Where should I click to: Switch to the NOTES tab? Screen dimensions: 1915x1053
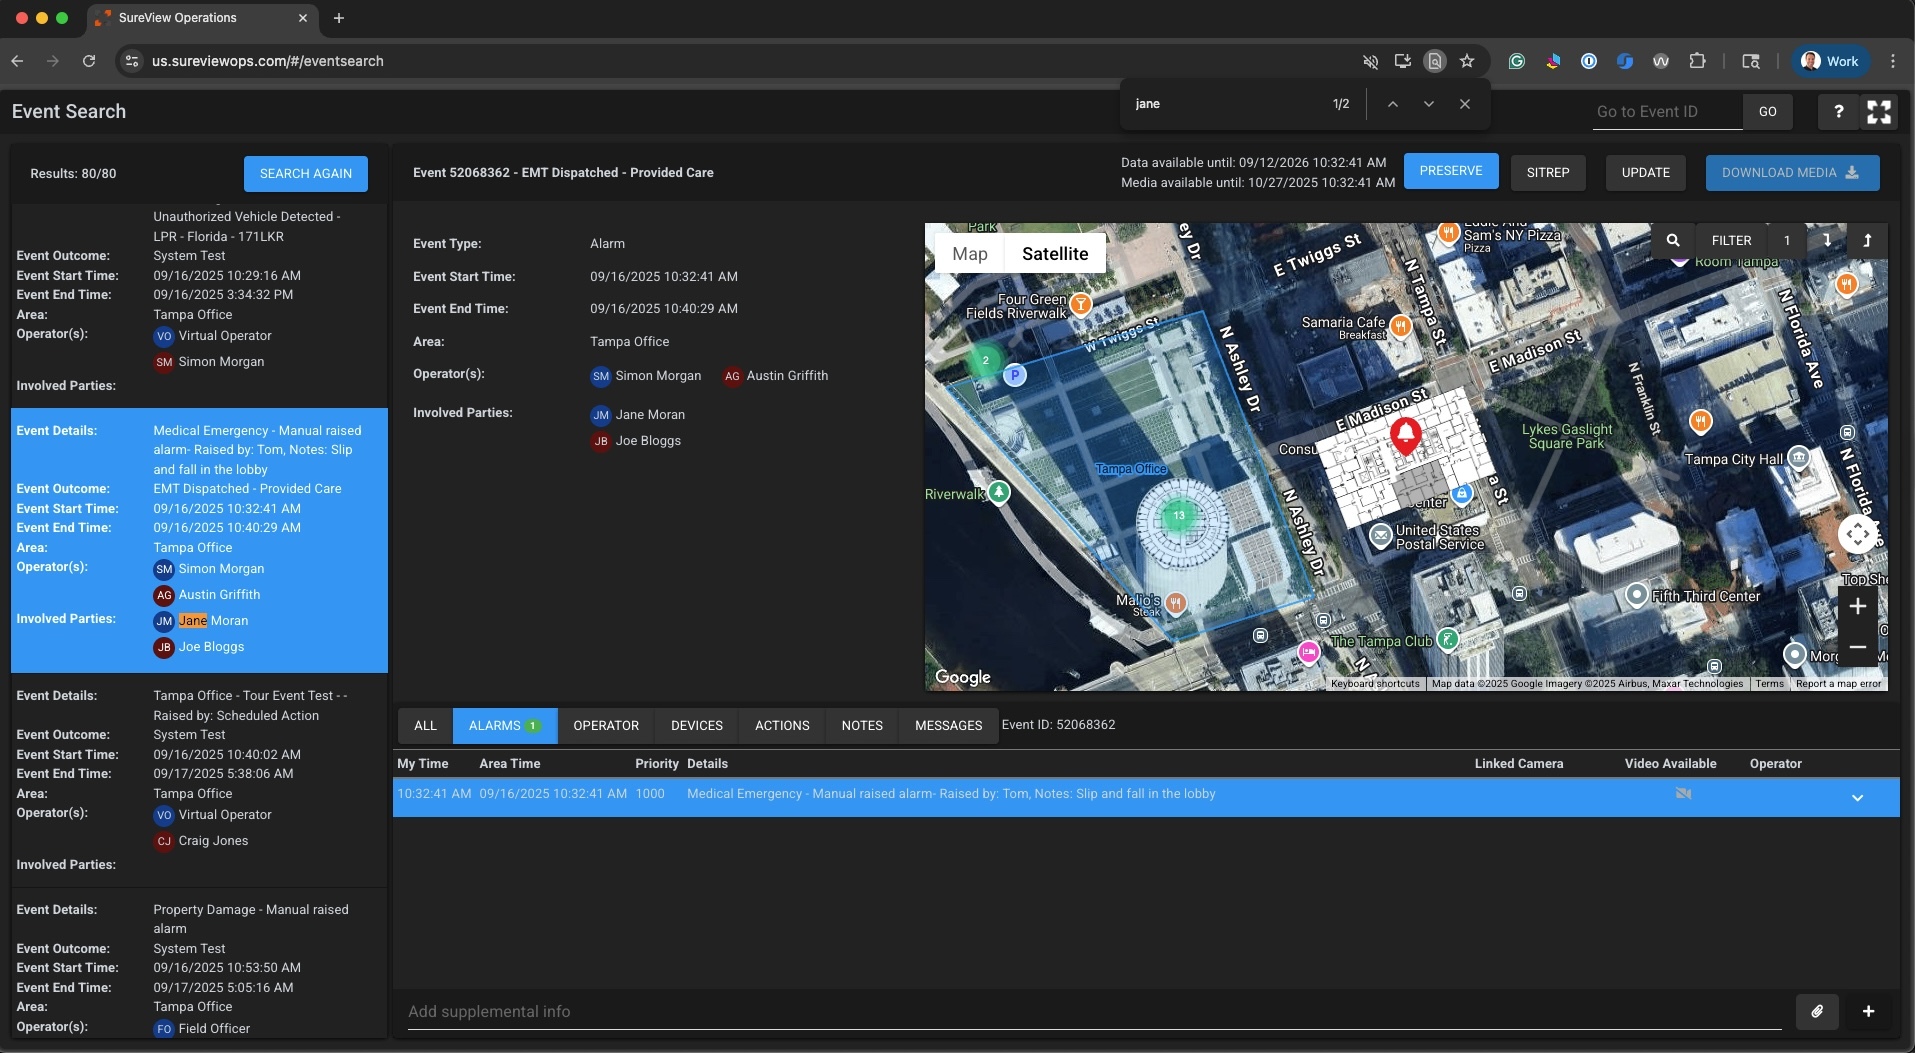pyautogui.click(x=861, y=726)
